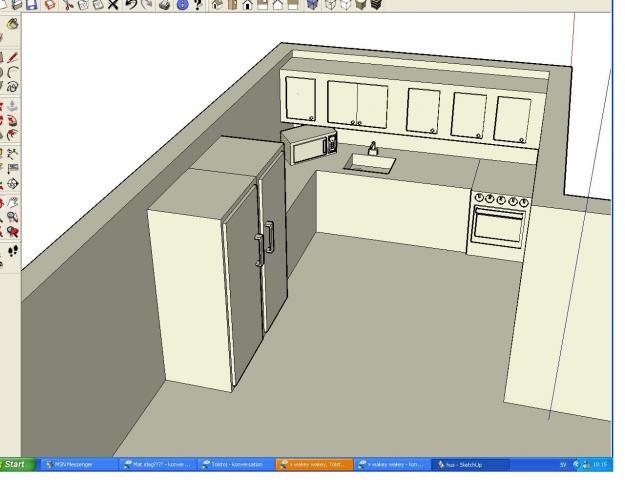Switch to MSN Messenger taskbar window
The width and height of the screenshot is (625, 500).
tap(75, 492)
